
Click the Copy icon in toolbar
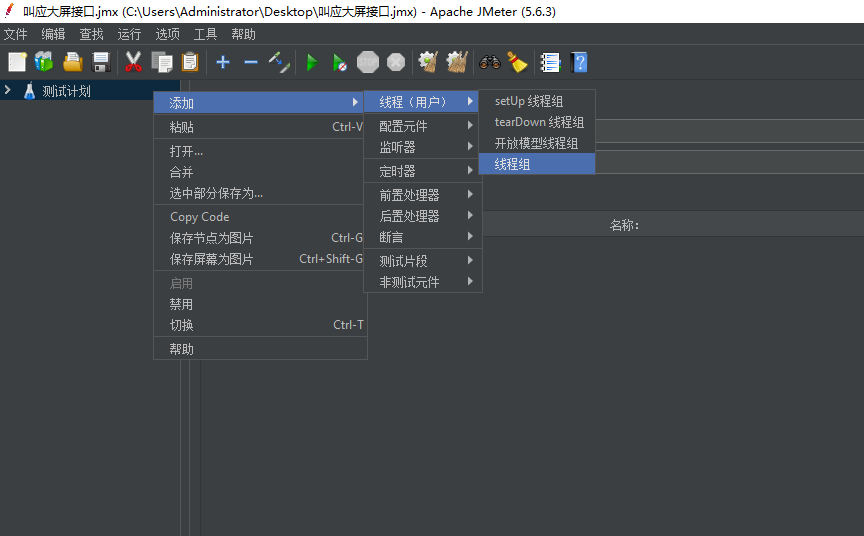pos(162,62)
